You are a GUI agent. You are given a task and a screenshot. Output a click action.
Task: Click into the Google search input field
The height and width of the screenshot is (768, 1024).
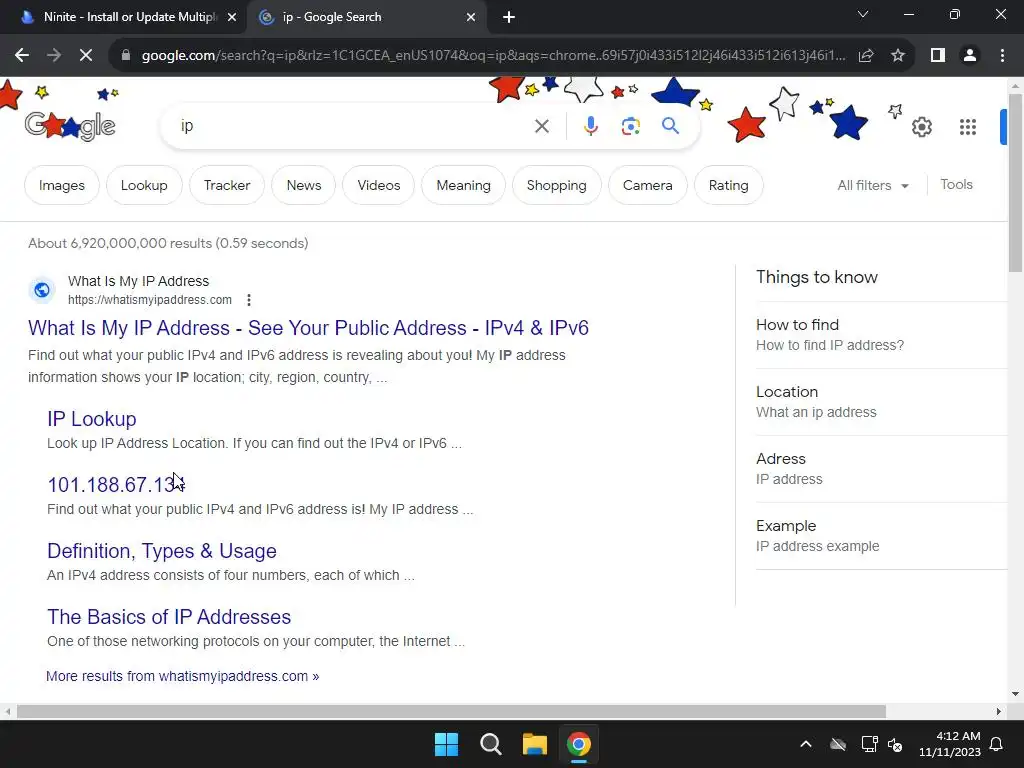353,126
